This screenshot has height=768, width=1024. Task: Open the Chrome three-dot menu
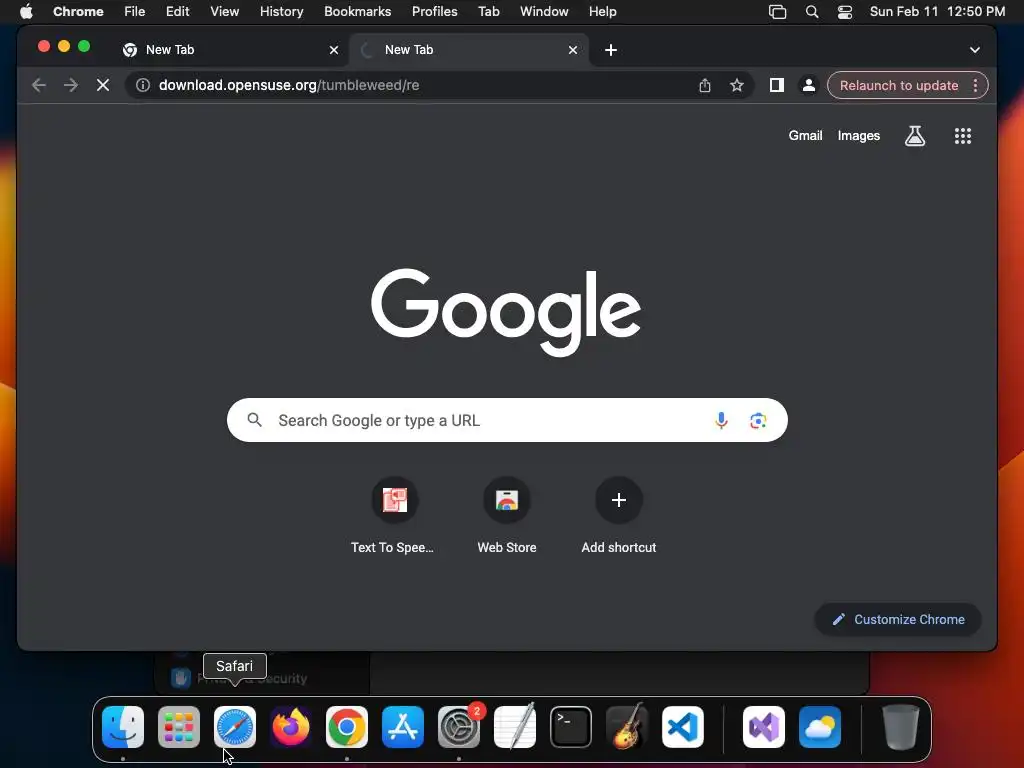[x=975, y=86]
